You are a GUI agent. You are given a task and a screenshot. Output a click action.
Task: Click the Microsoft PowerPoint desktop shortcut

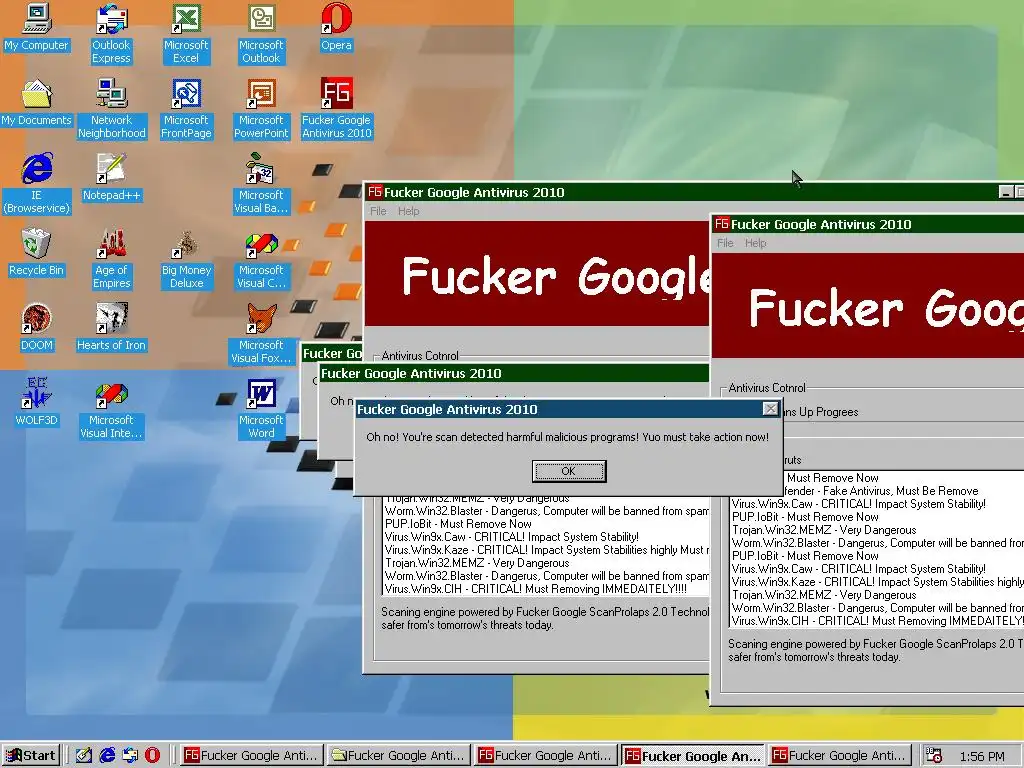(261, 109)
